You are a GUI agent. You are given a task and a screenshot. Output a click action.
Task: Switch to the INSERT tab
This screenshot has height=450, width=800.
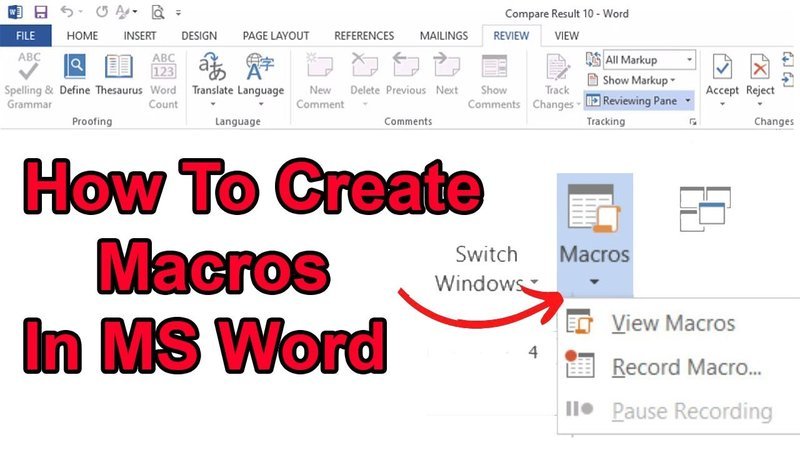[139, 36]
